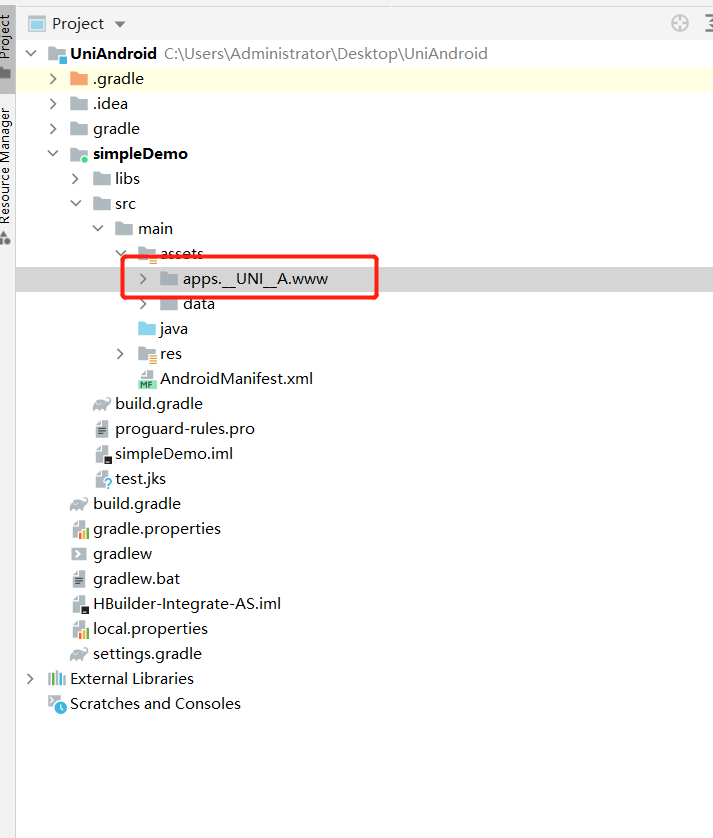The height and width of the screenshot is (838, 713).
Task: Expand the .idea folder
Action: [53, 104]
